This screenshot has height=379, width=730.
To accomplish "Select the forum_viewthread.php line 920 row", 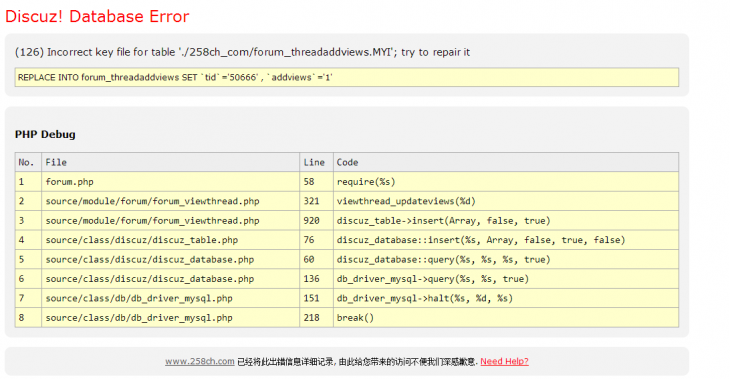I will 346,221.
